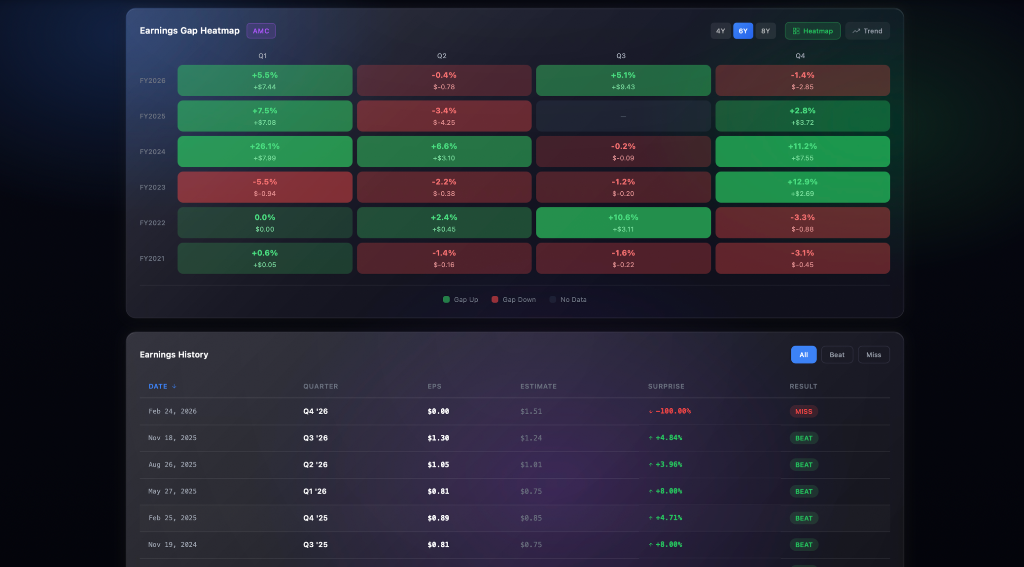Viewport: 1024px width, 567px height.
Task: Open FY2026 Q1 cell showing +5.5%
Action: click(x=264, y=80)
